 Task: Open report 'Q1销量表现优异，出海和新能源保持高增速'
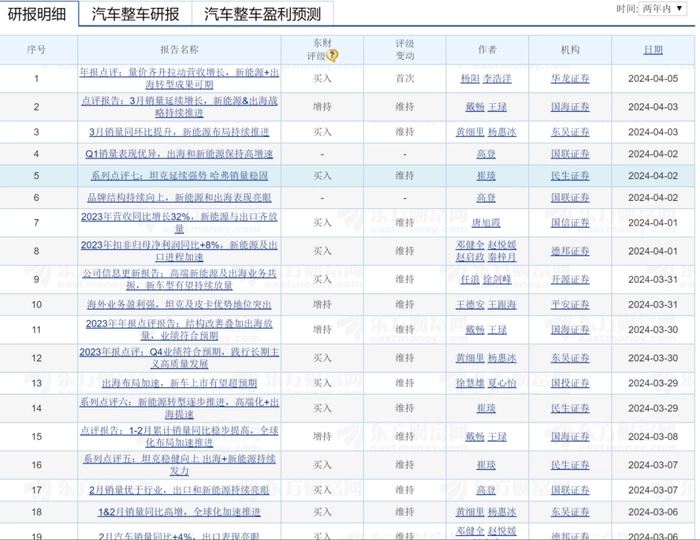point(179,154)
